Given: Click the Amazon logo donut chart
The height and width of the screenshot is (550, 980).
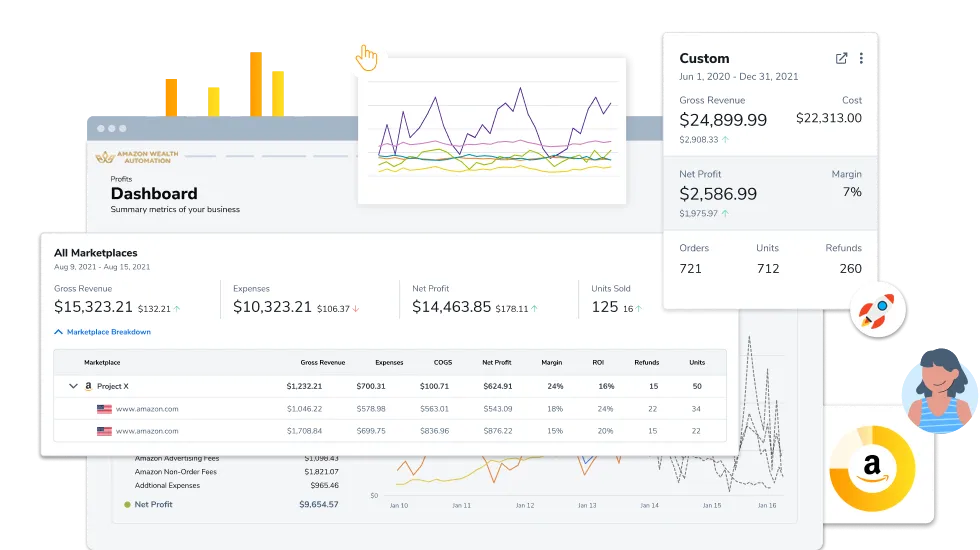Looking at the screenshot, I should (x=872, y=468).
